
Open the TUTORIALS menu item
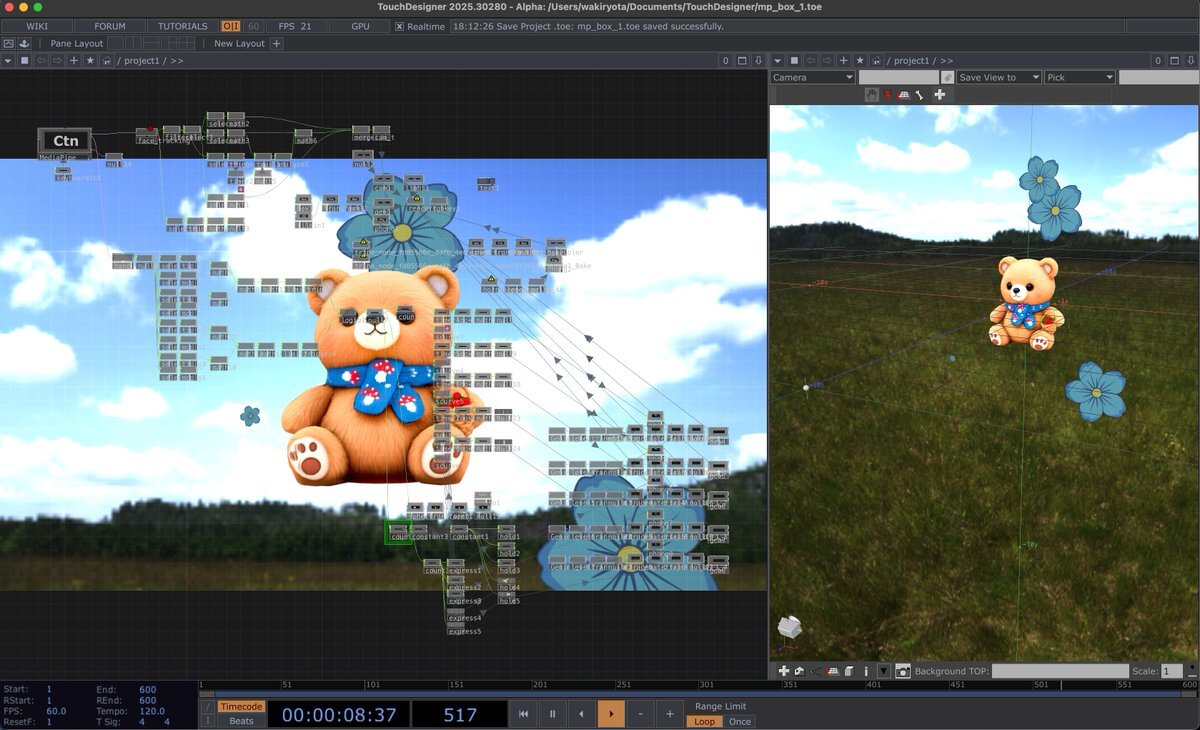tap(182, 26)
